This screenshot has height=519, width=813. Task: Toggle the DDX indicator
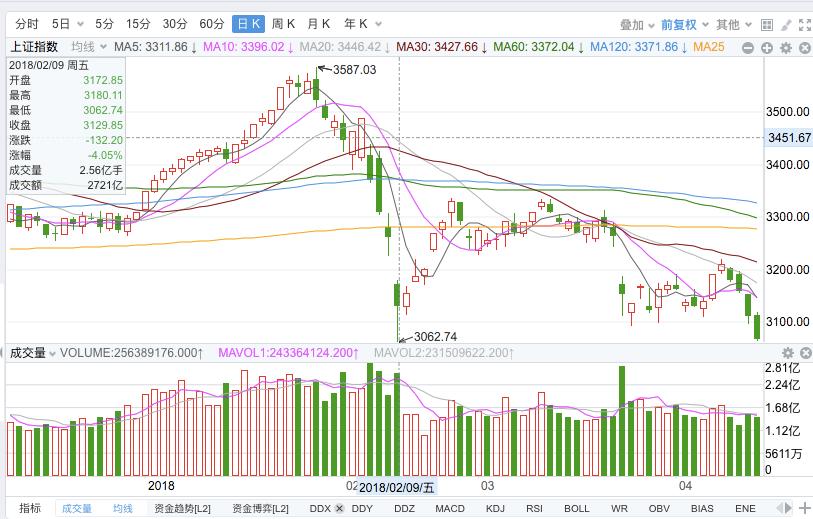(x=320, y=509)
